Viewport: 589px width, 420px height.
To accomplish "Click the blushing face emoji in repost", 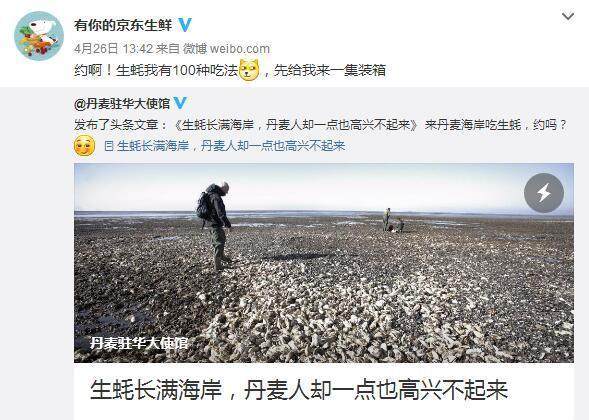I will tap(85, 146).
